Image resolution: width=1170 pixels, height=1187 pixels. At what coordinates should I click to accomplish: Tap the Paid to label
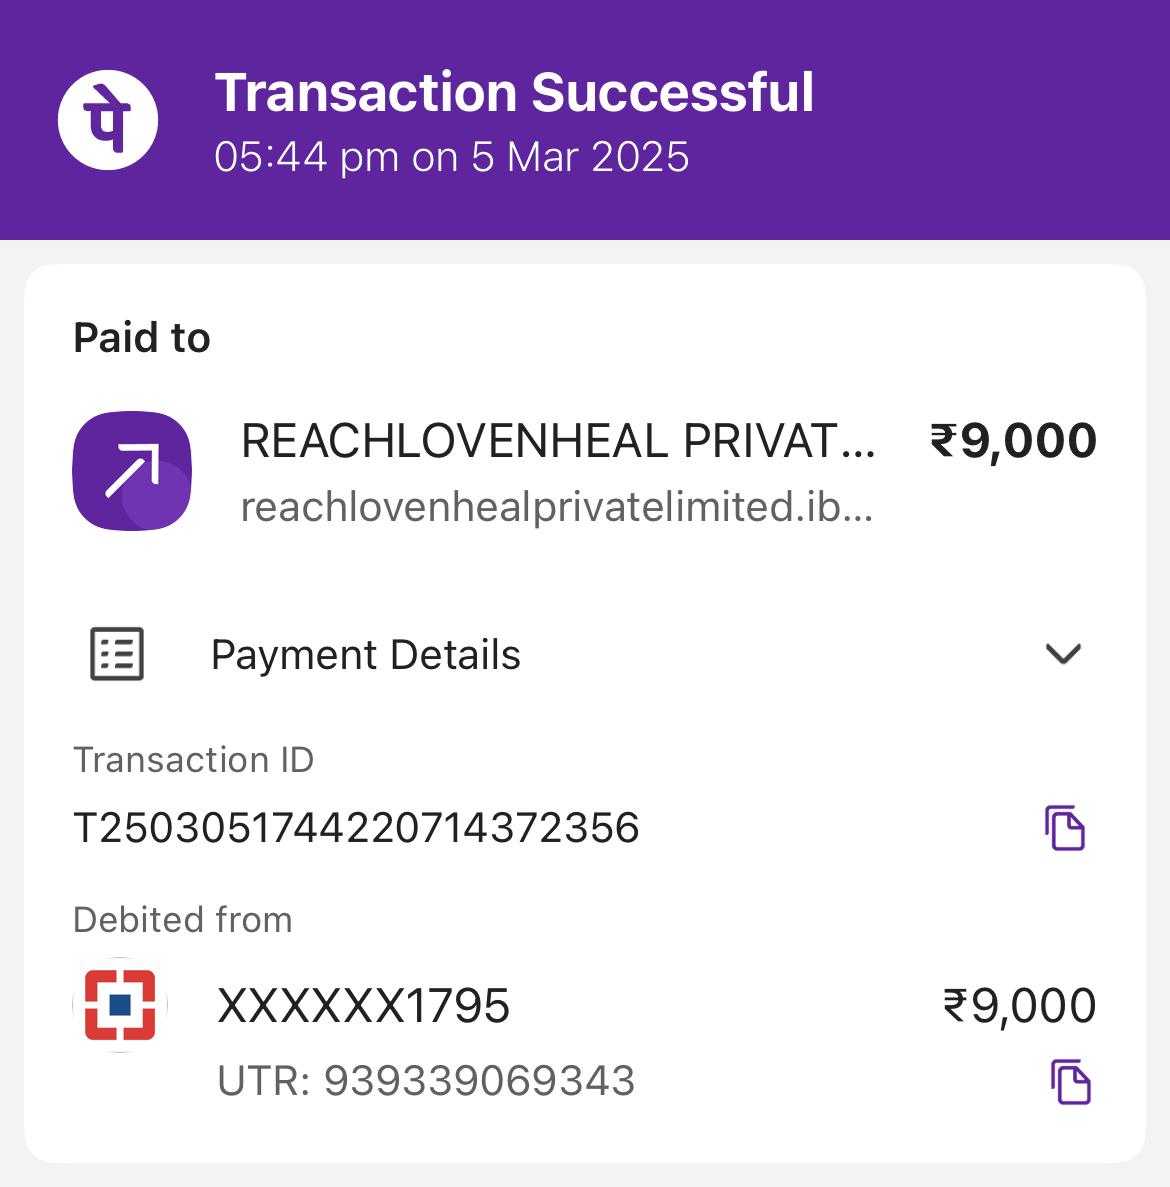coord(142,337)
